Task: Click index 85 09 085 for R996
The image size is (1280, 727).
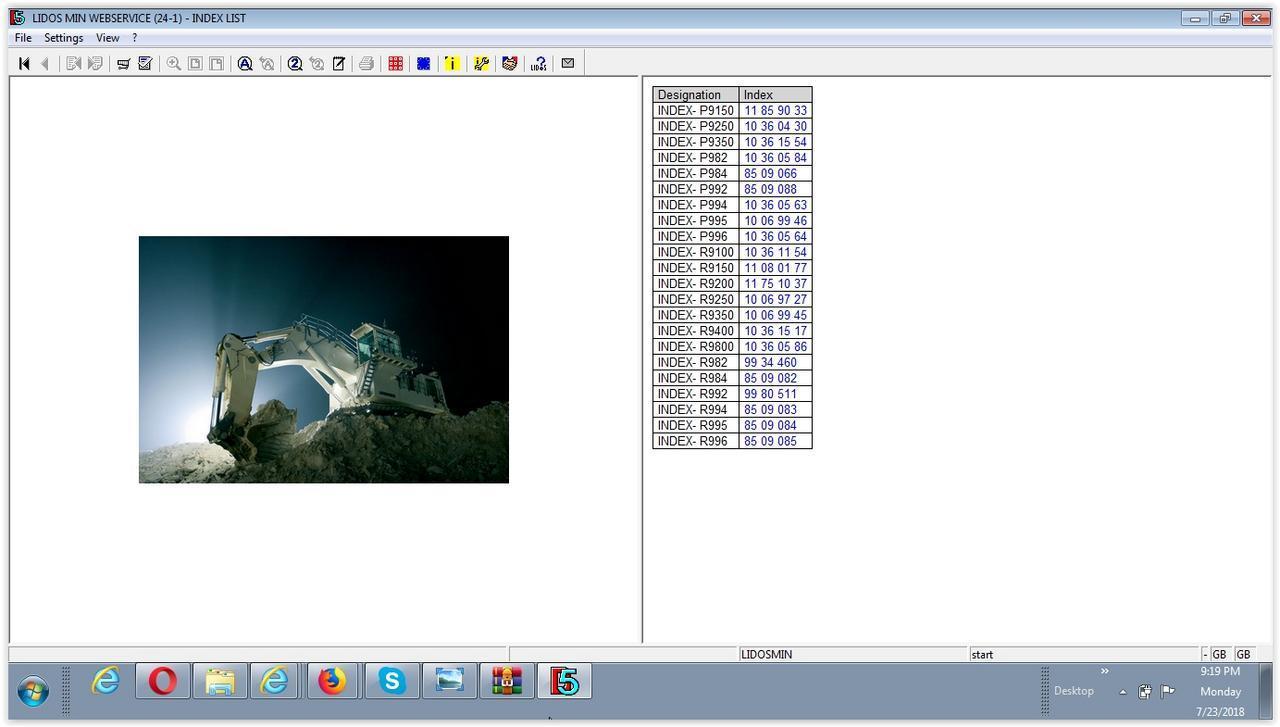Action: pyautogui.click(x=770, y=441)
